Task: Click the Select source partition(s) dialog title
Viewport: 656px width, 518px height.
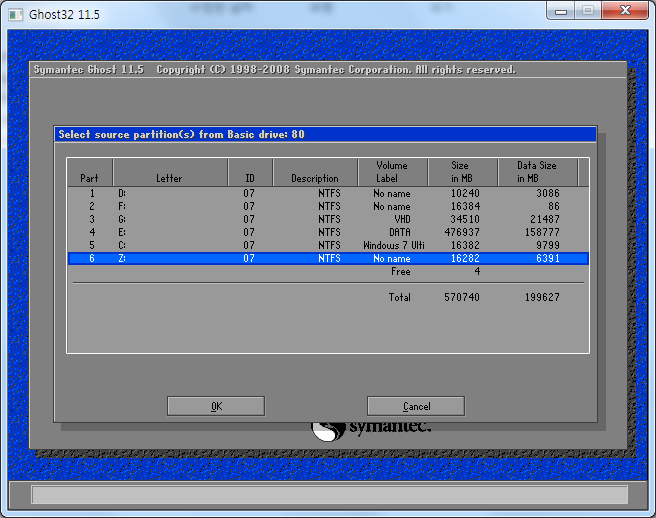Action: [182, 134]
